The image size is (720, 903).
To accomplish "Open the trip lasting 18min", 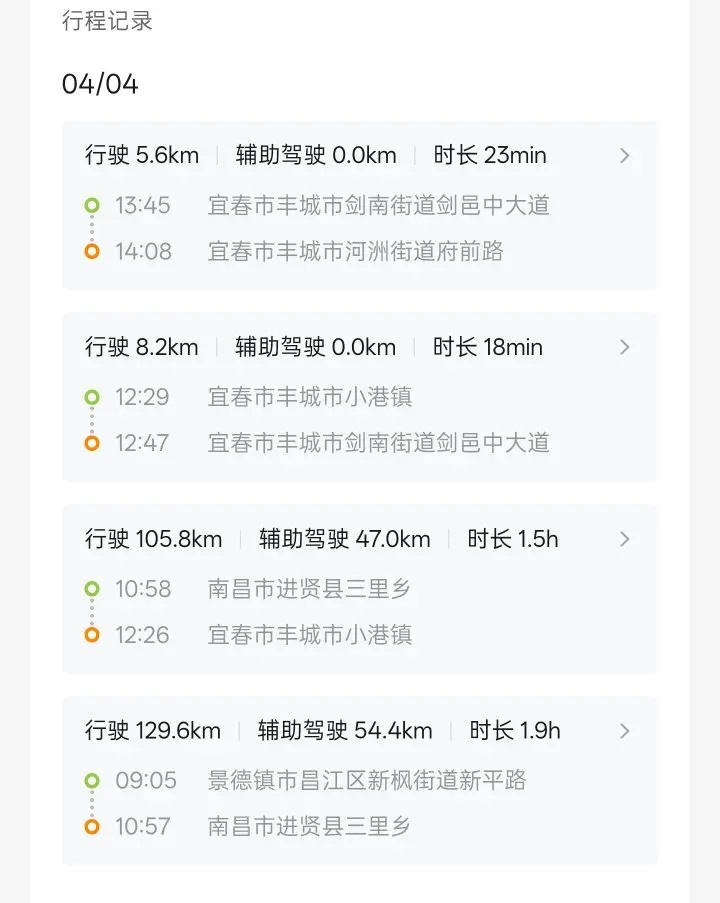I will click(488, 348).
